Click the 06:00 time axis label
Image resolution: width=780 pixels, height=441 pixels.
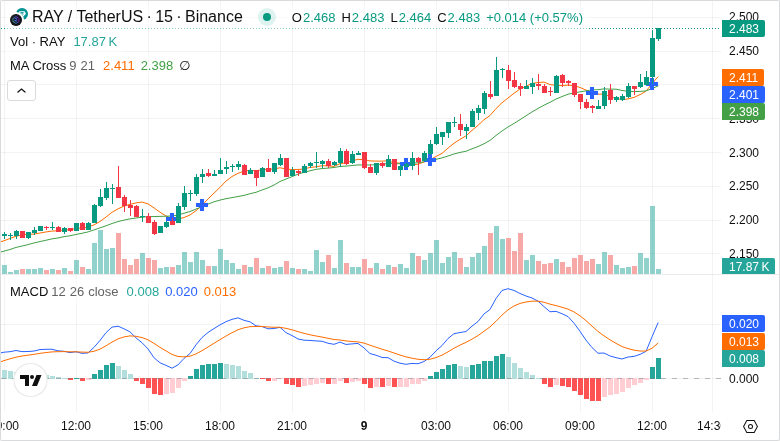(x=508, y=426)
